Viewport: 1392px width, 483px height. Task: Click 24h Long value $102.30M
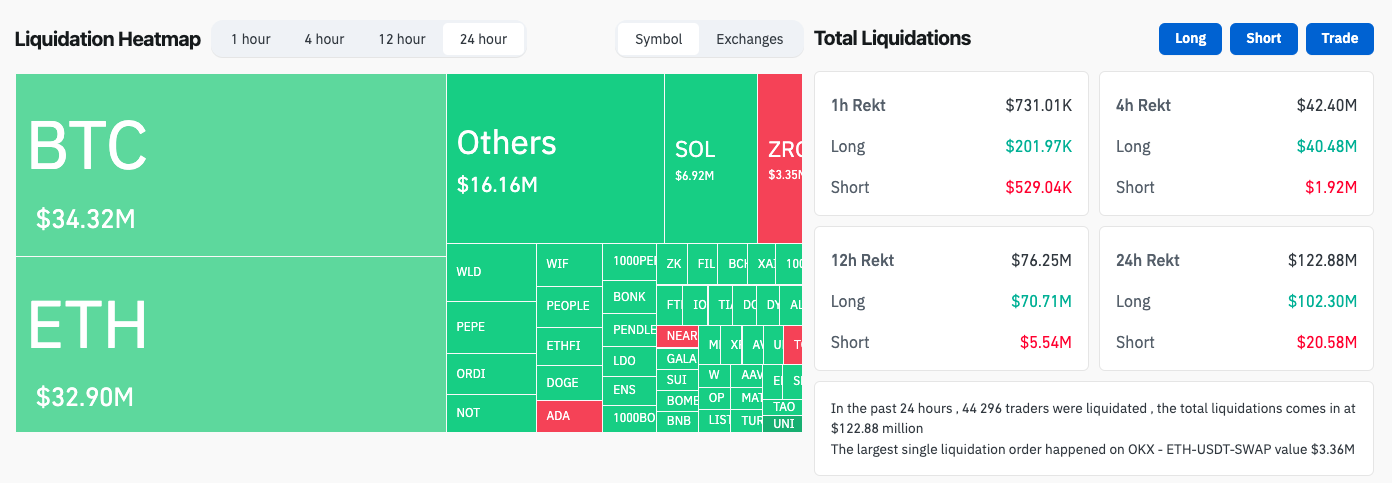(x=1322, y=301)
